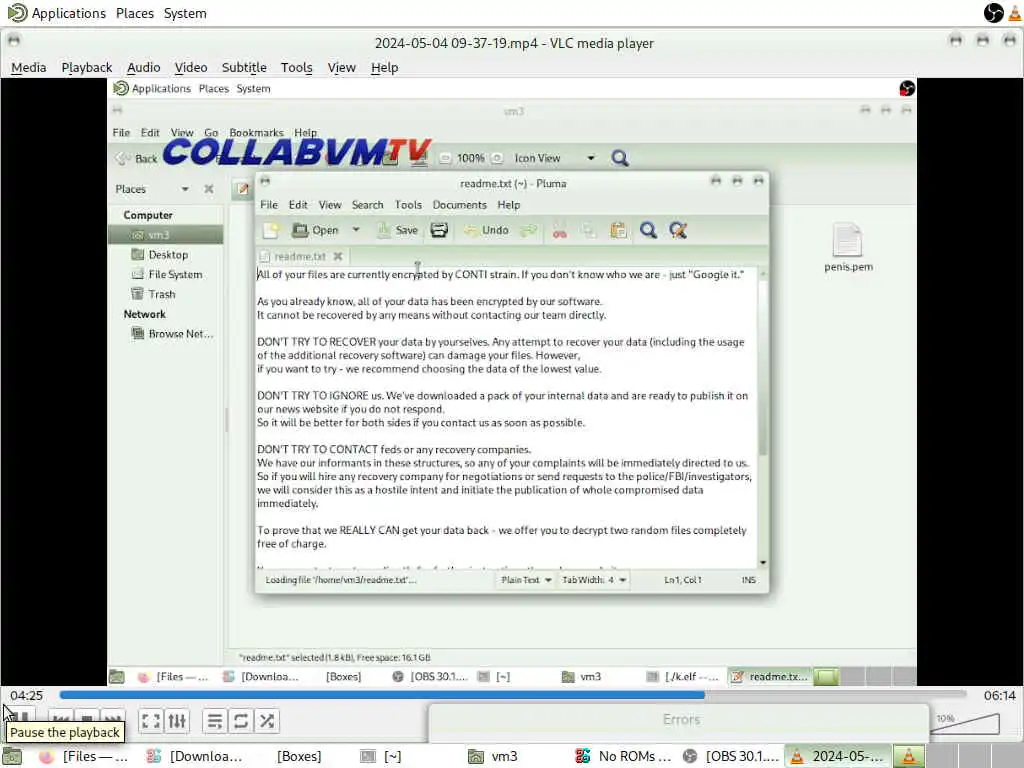Open the VLC Media menu
This screenshot has width=1024, height=768.
pos(29,67)
